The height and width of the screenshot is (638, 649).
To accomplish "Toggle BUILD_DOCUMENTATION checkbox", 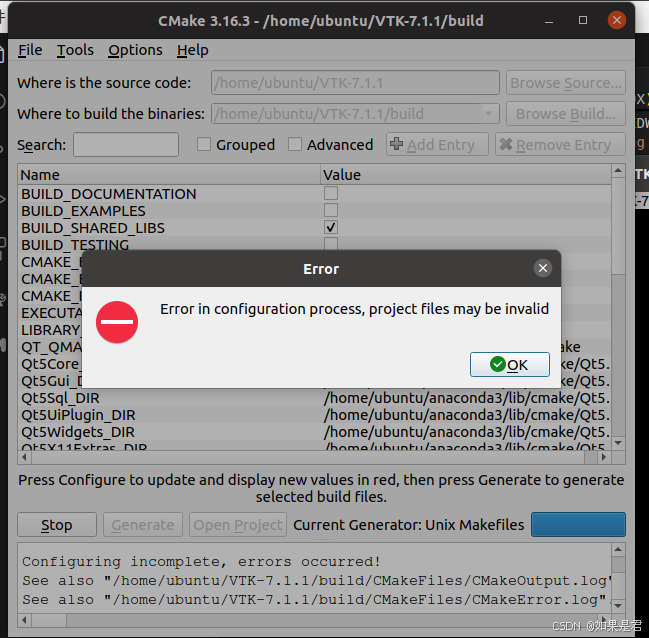I will 331,193.
